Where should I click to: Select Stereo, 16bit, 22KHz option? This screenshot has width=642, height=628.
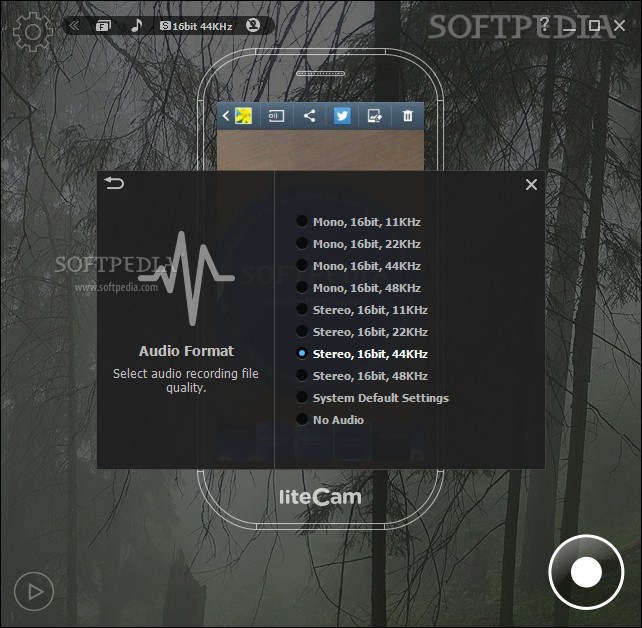pos(362,332)
